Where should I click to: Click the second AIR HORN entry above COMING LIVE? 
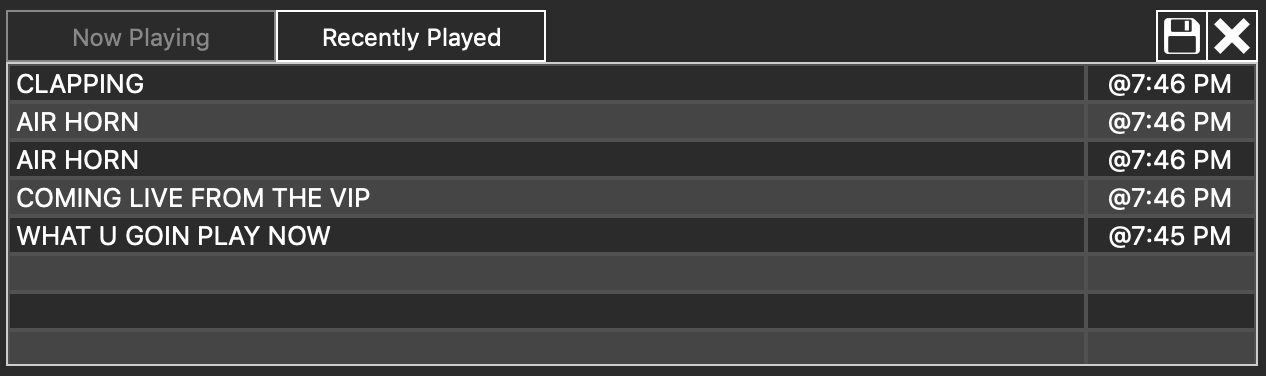click(547, 160)
